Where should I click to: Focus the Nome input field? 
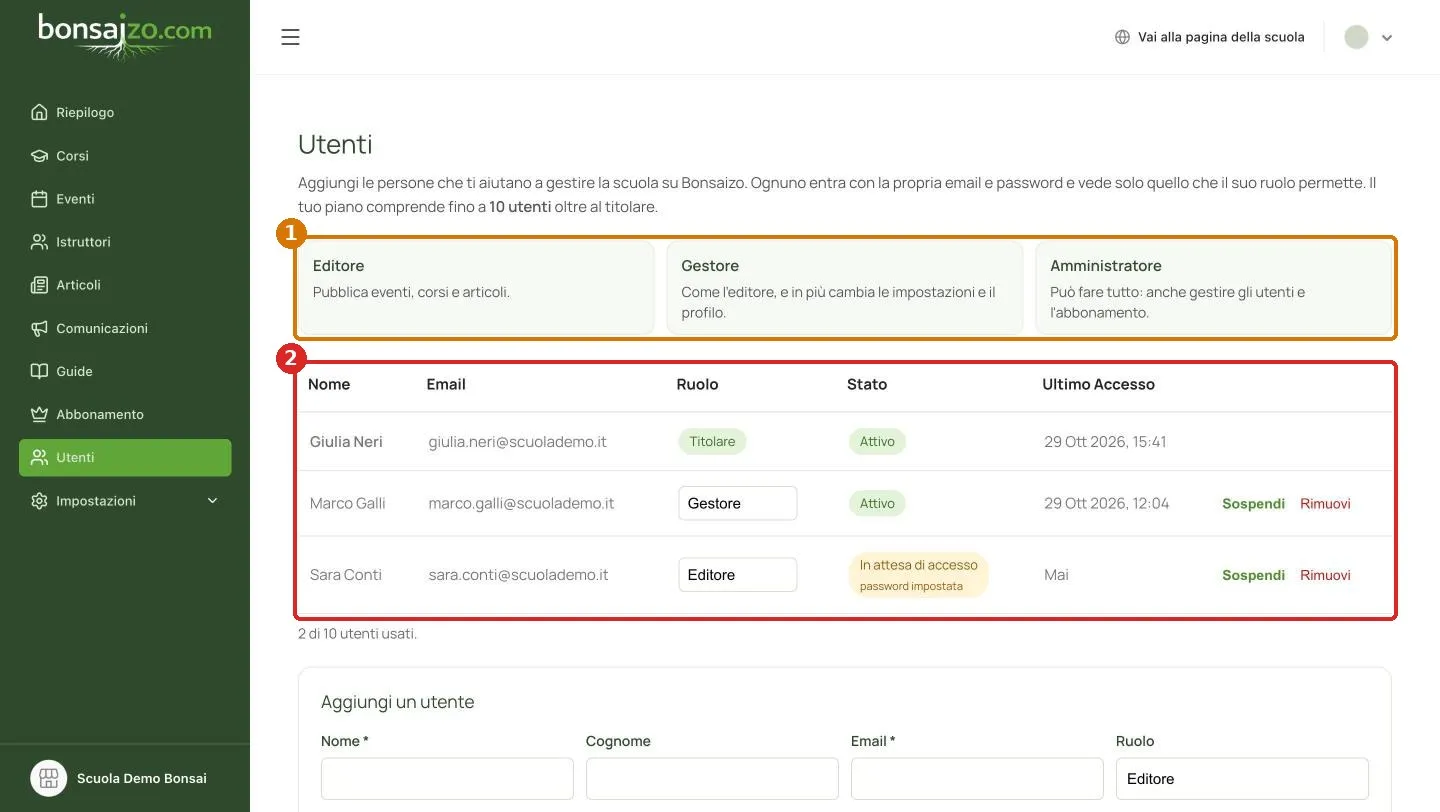447,779
